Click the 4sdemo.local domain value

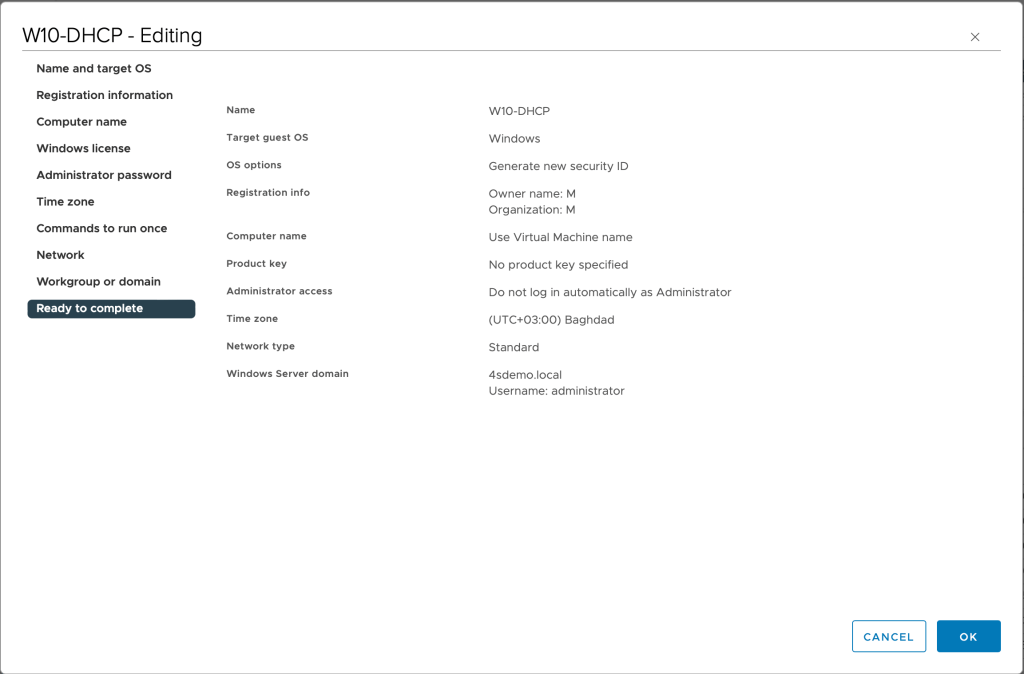[x=525, y=375]
